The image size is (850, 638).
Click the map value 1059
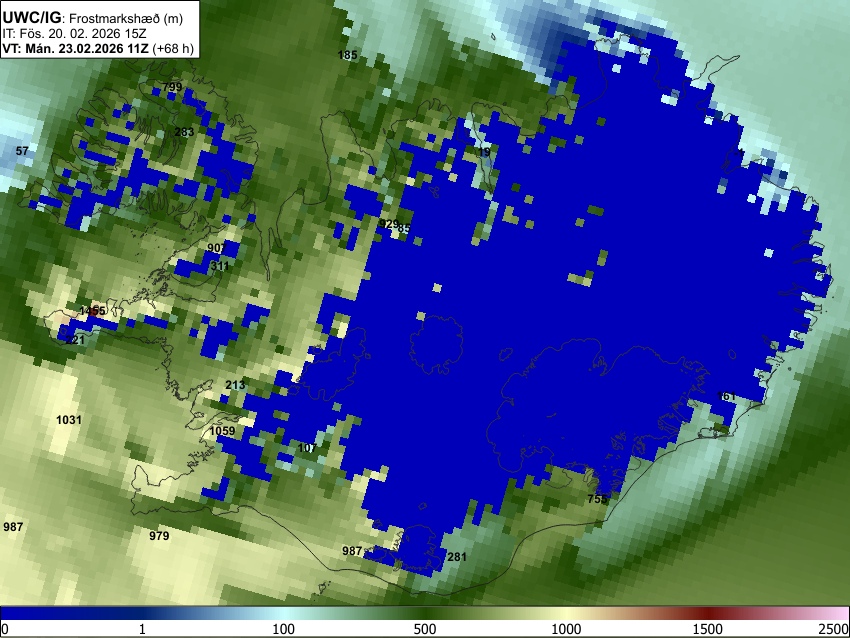pos(222,431)
